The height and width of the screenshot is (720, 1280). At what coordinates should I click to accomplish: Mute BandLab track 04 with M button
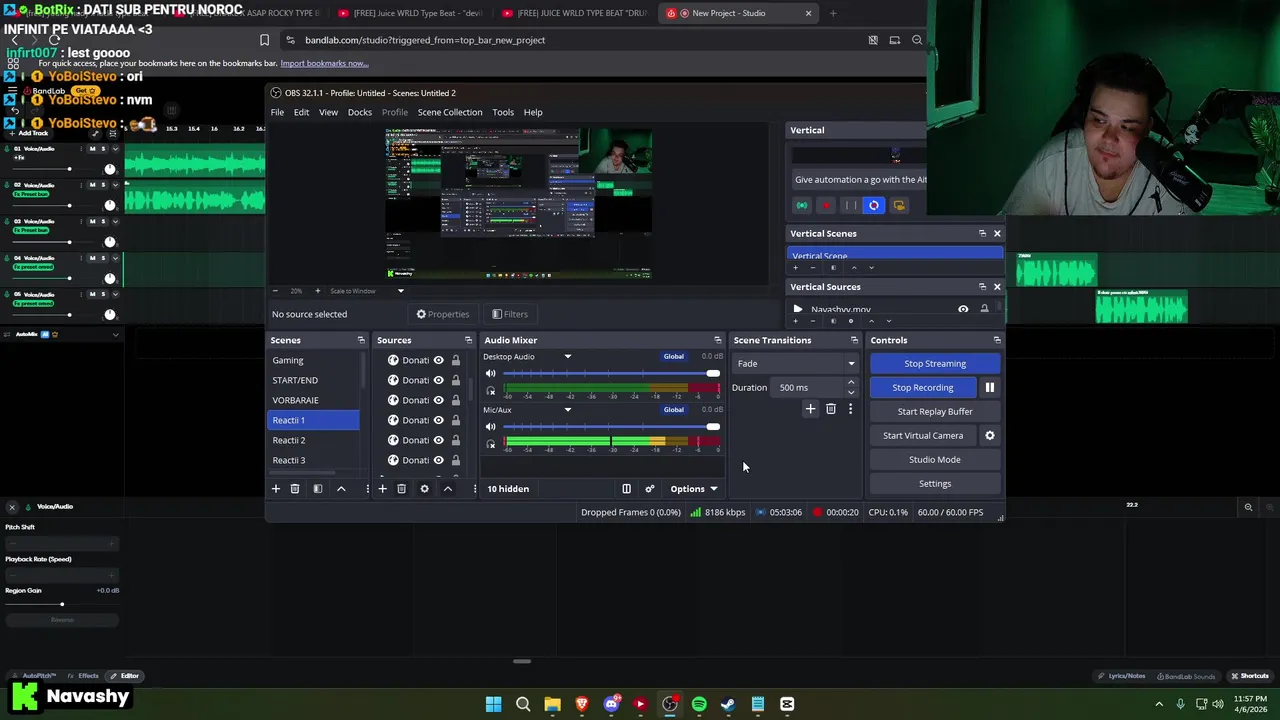coord(93,258)
